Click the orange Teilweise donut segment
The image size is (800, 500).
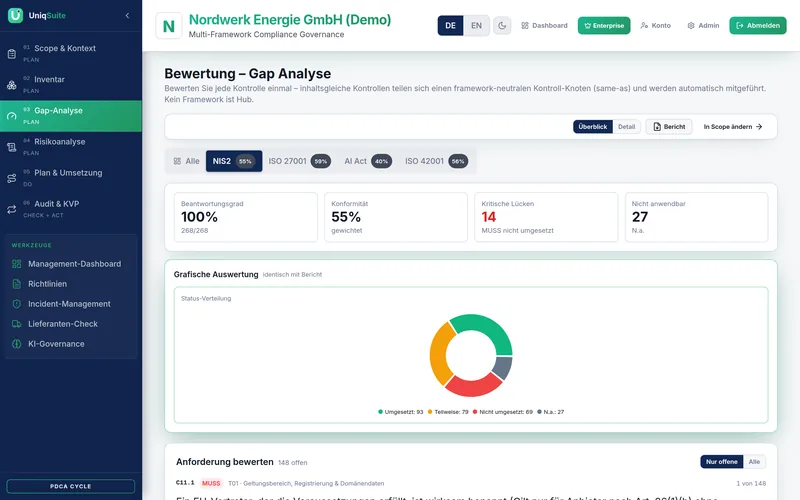point(439,353)
